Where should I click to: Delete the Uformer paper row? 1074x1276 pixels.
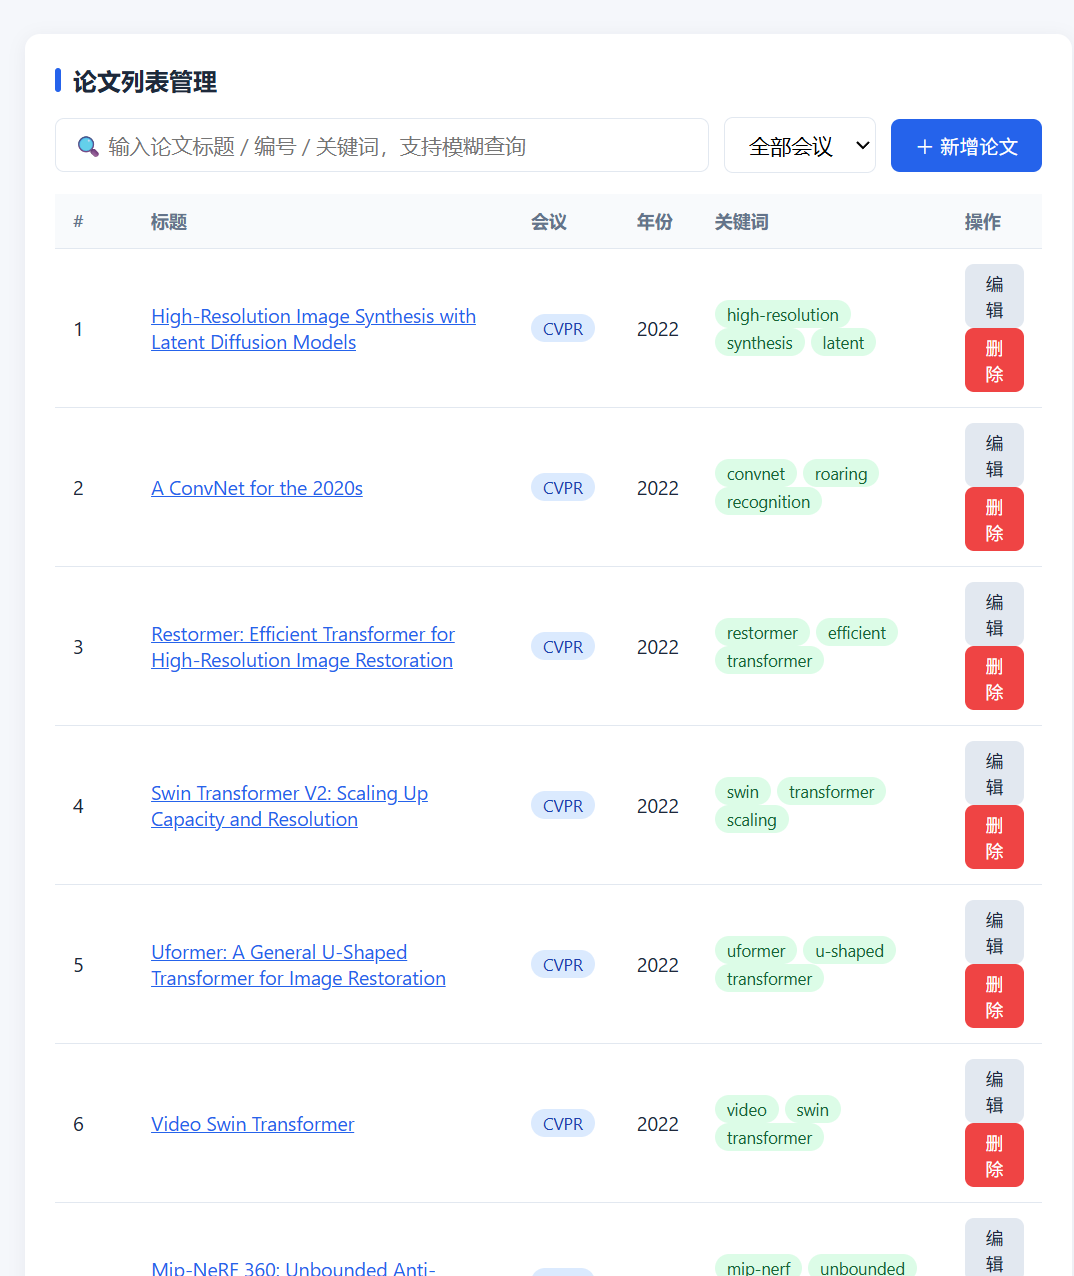pyautogui.click(x=994, y=996)
